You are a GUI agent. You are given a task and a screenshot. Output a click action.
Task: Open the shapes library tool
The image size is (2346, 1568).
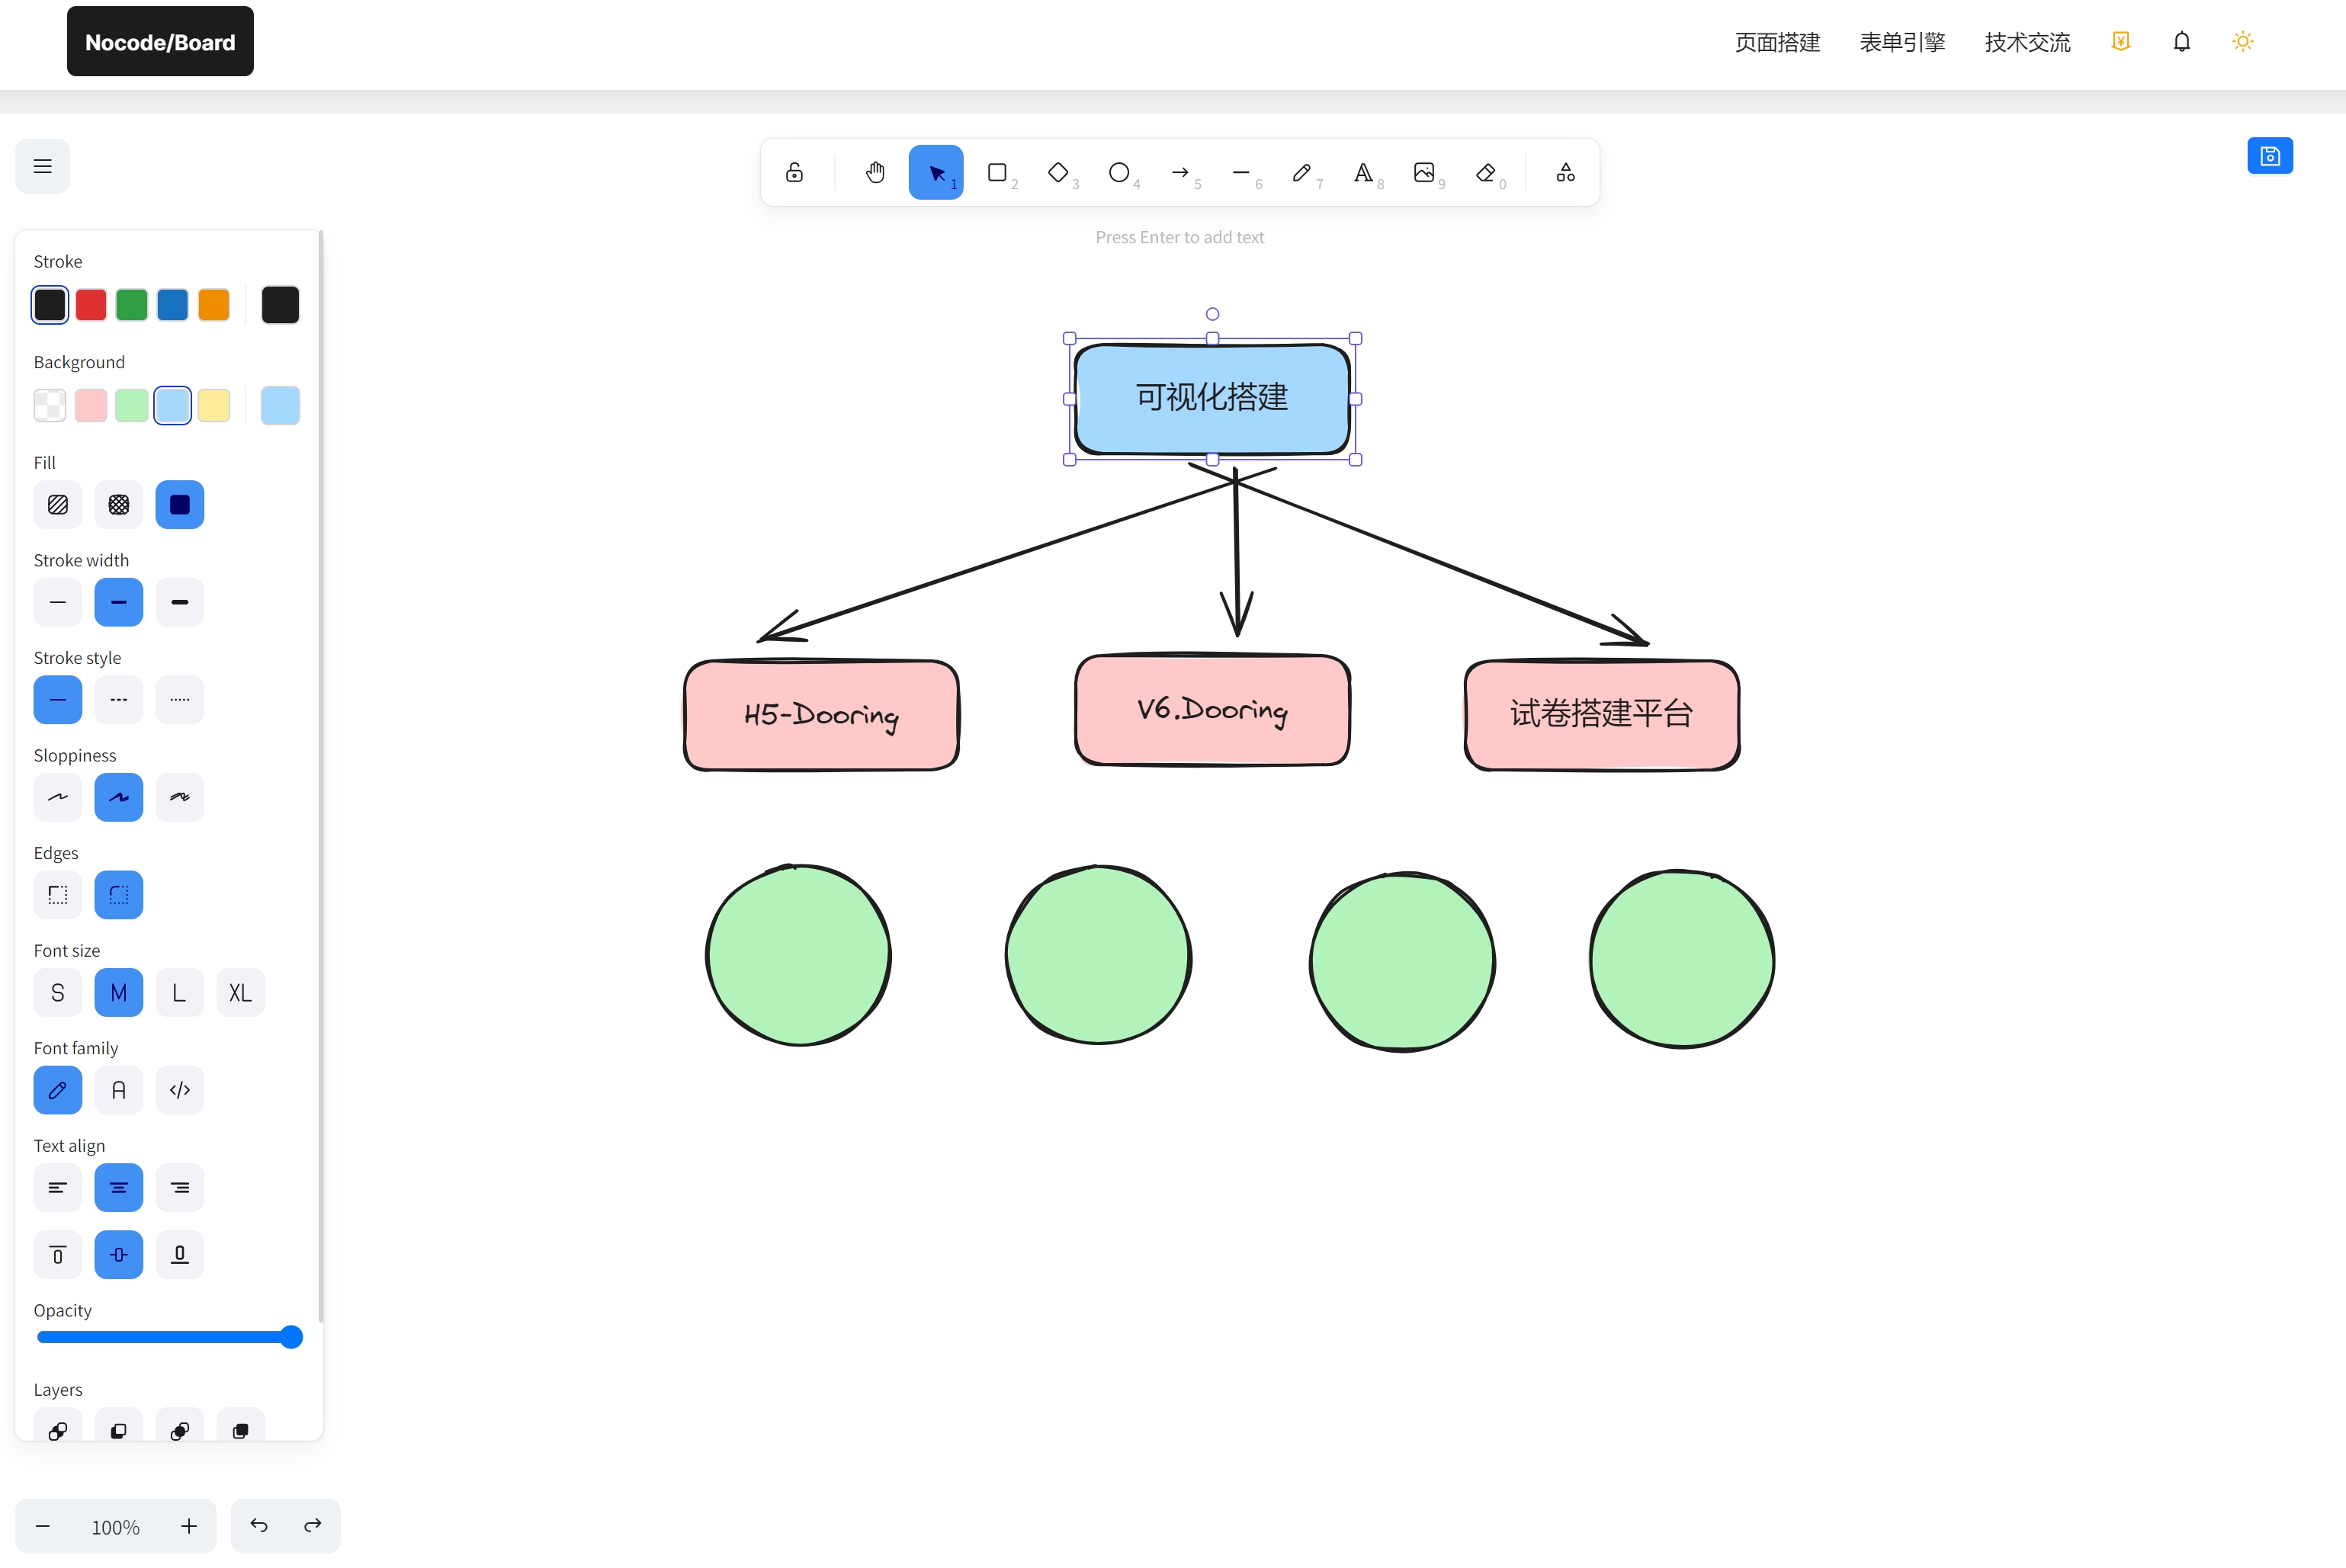(x=1565, y=173)
